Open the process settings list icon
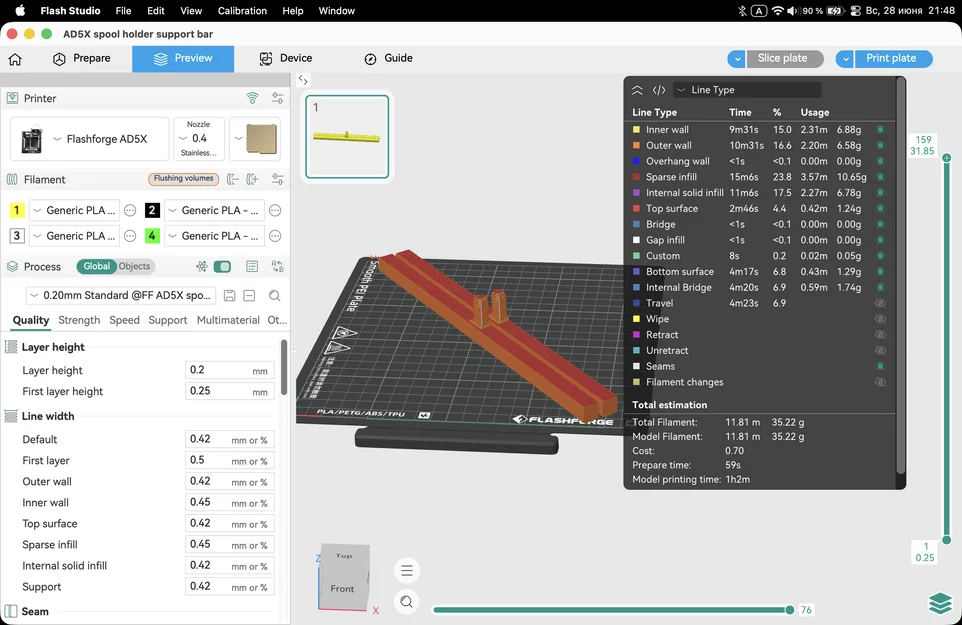The height and width of the screenshot is (625, 962). pyautogui.click(x=252, y=266)
